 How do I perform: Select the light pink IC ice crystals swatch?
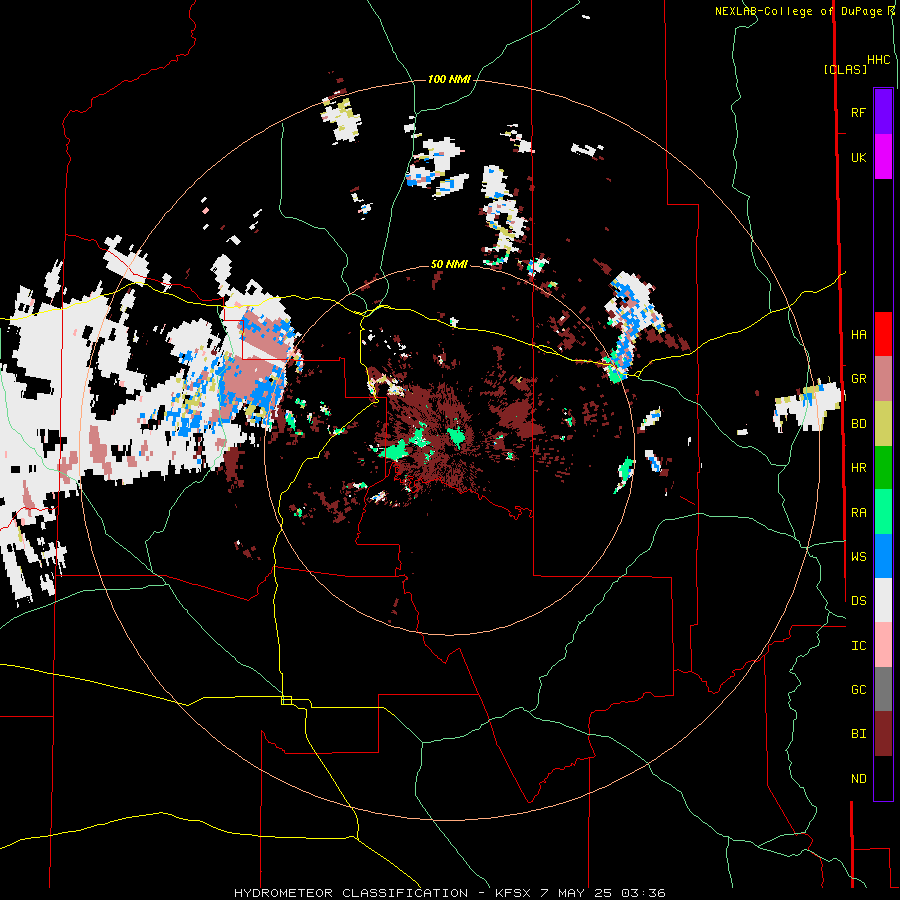tap(883, 645)
